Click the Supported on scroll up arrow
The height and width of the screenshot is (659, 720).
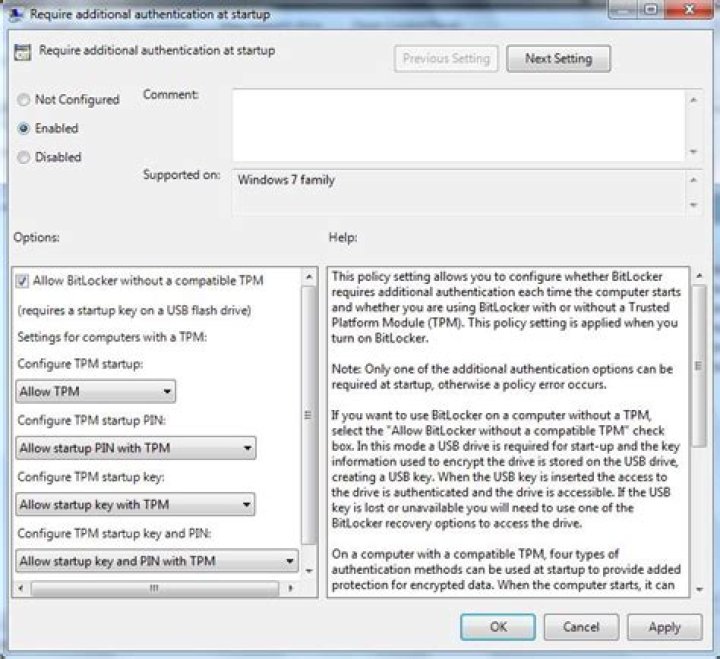coord(694,180)
